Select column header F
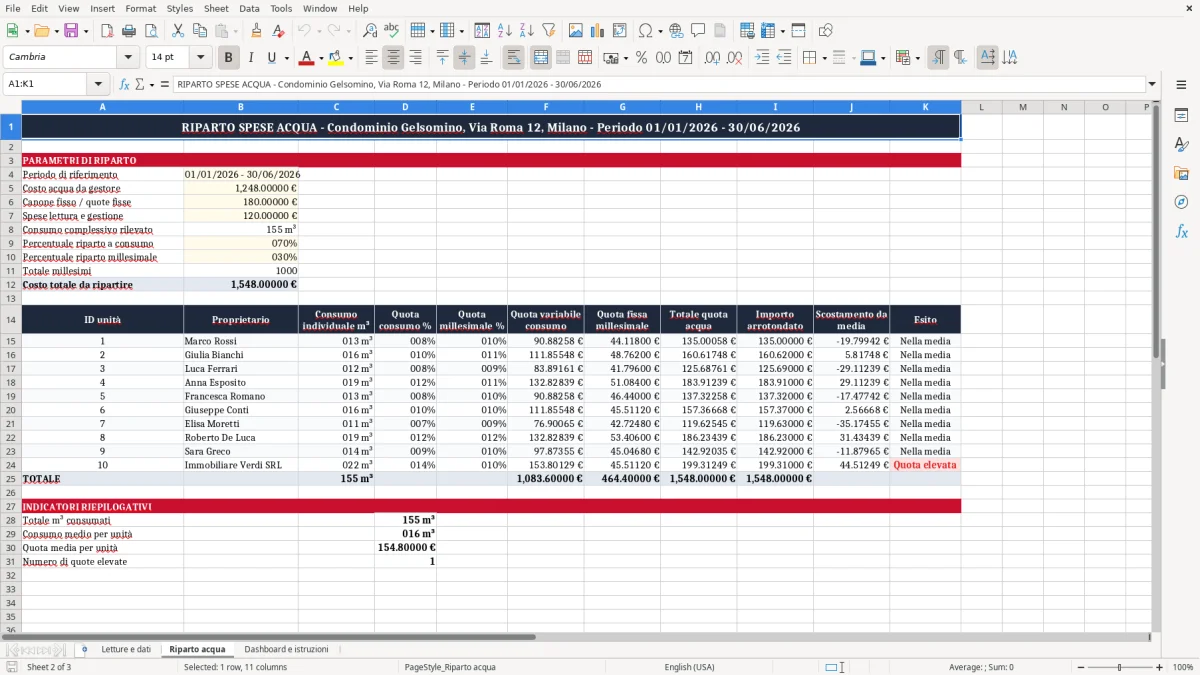Image resolution: width=1200 pixels, height=675 pixels. (x=546, y=107)
